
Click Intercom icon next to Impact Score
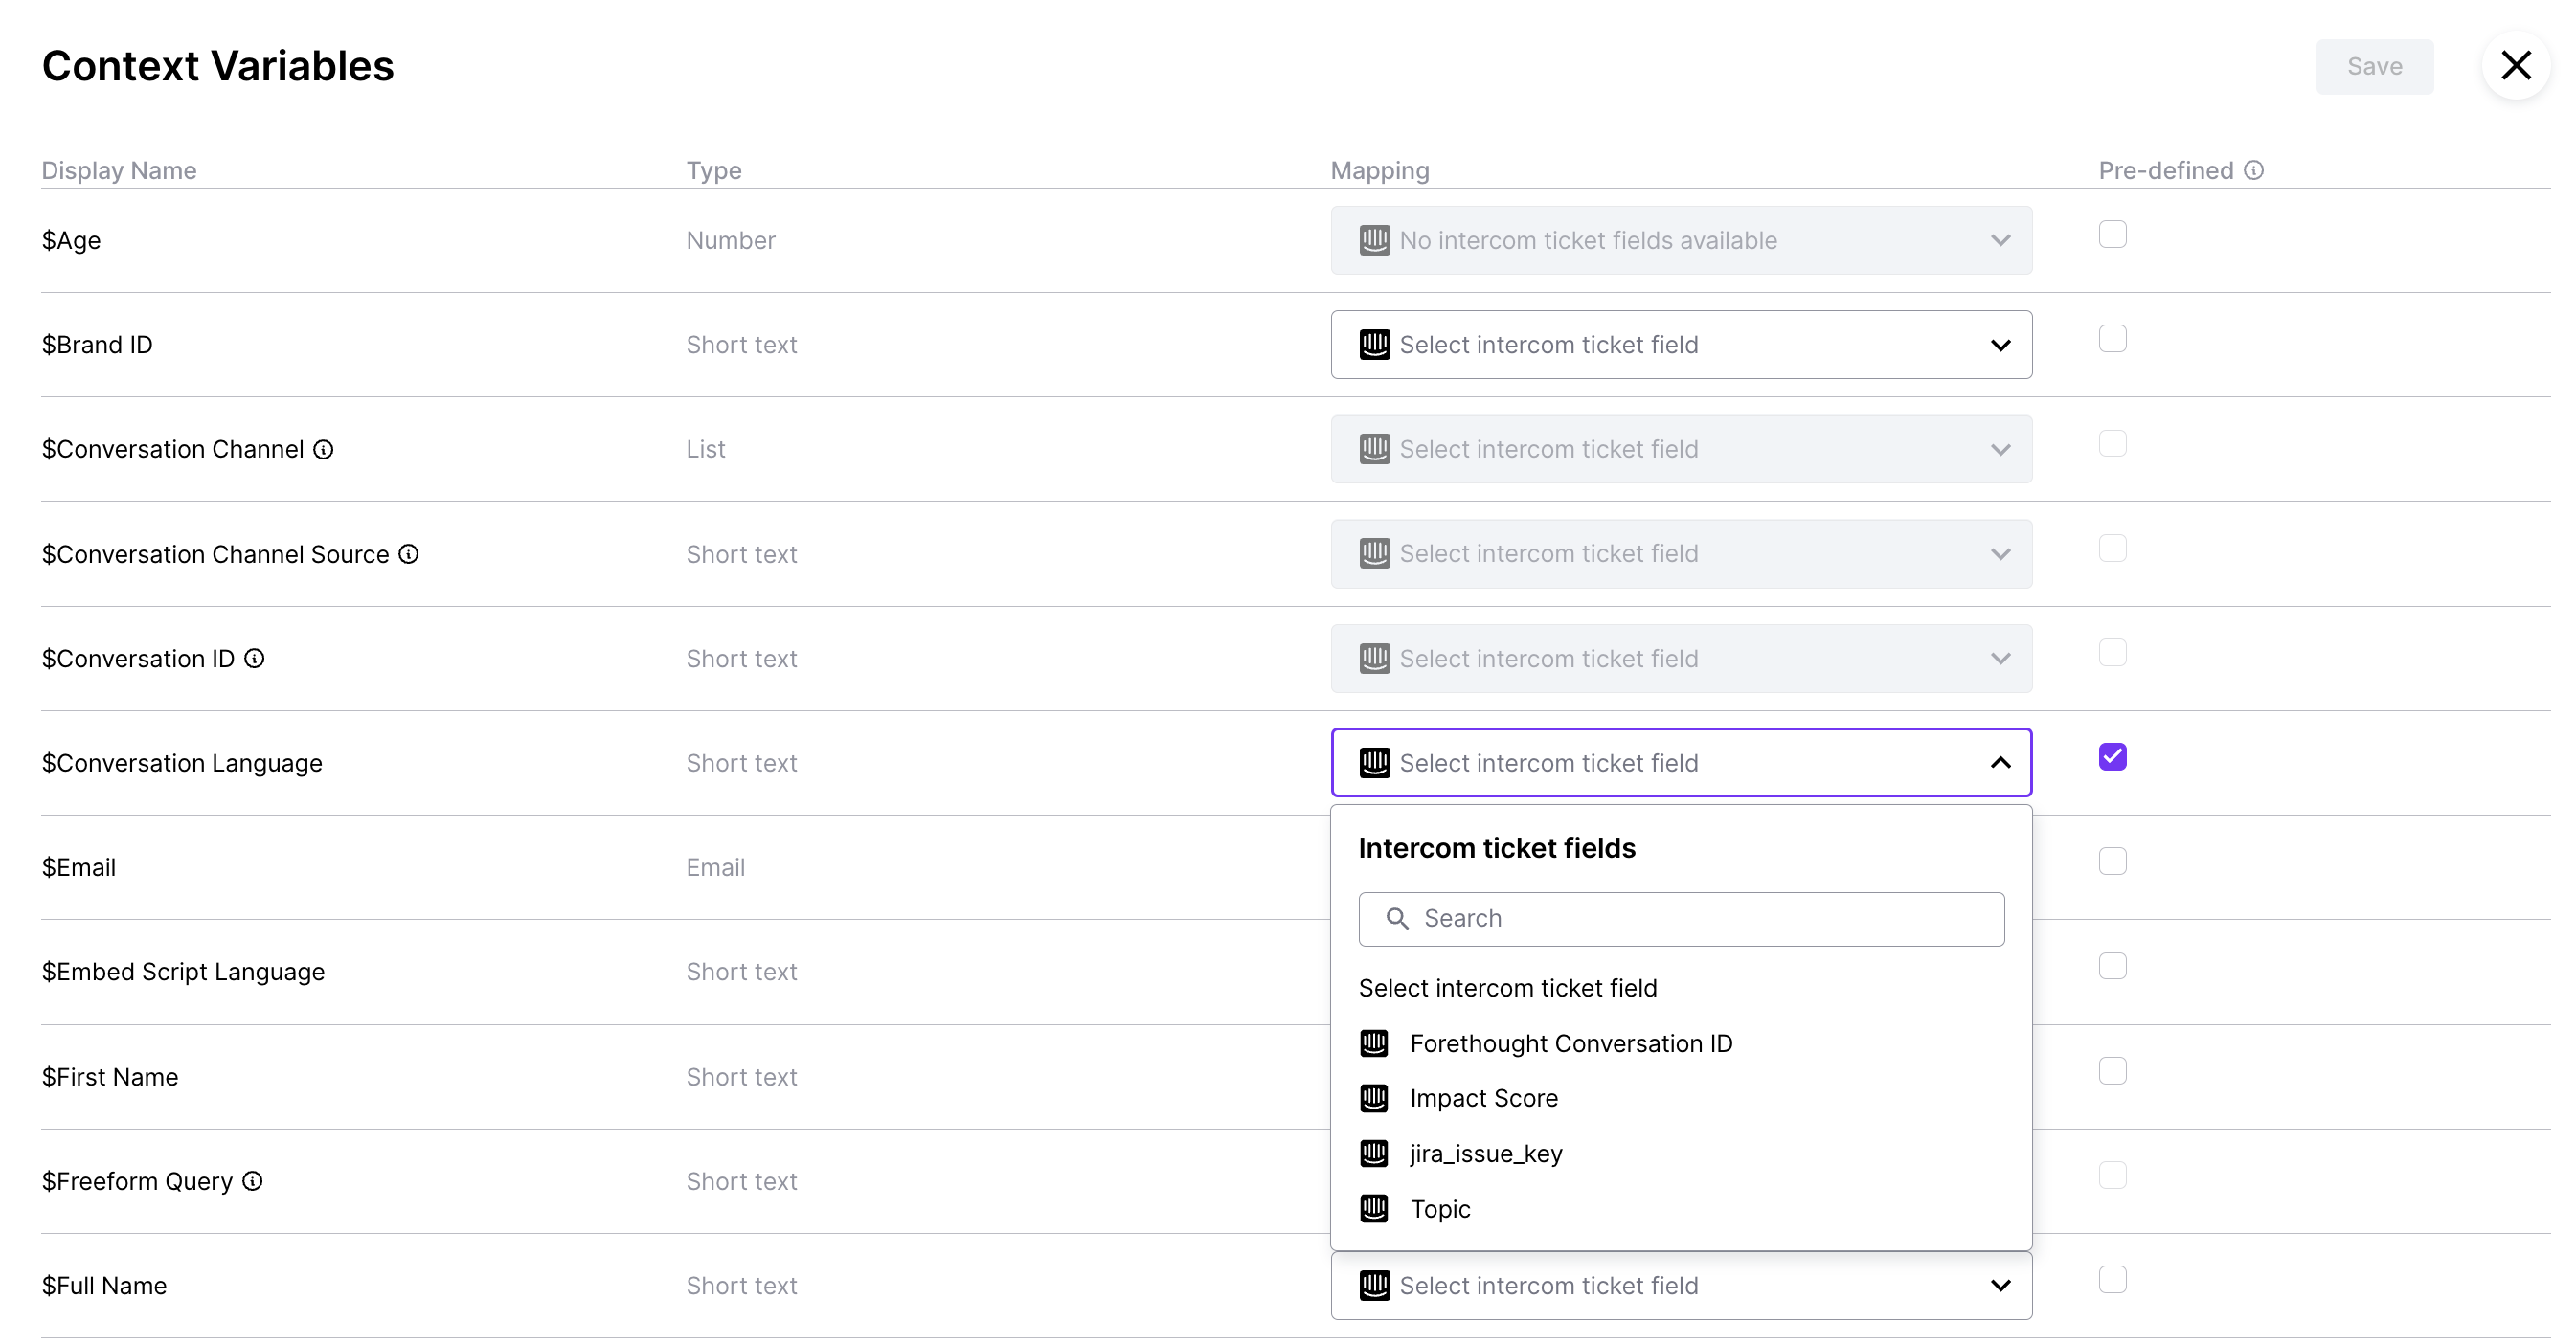coord(1374,1098)
